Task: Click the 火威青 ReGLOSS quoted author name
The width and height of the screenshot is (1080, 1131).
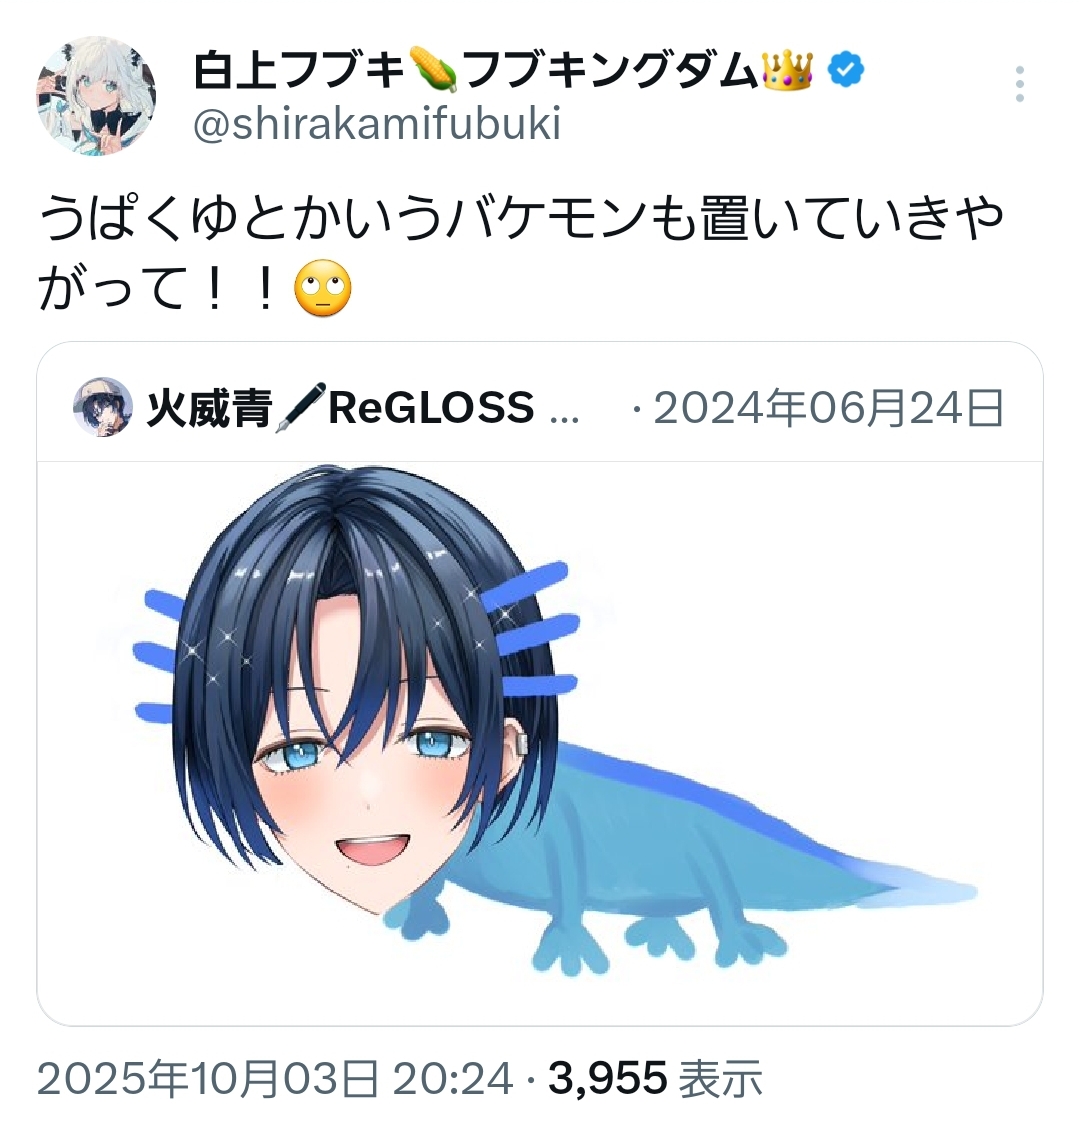Action: [x=341, y=408]
